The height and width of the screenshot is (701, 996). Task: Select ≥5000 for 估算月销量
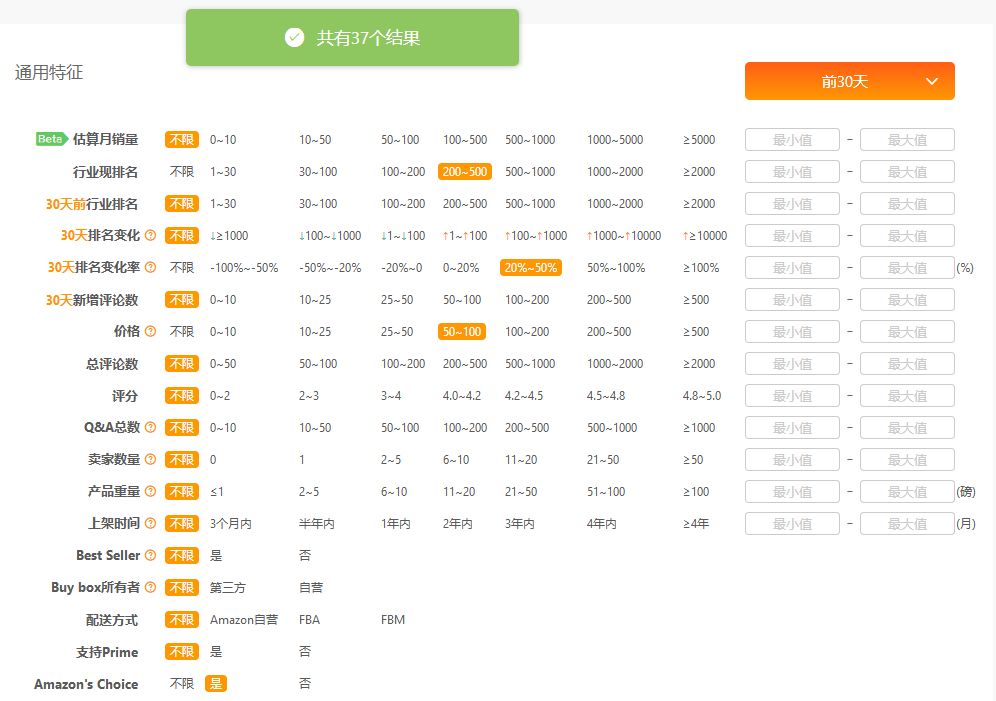pos(698,140)
